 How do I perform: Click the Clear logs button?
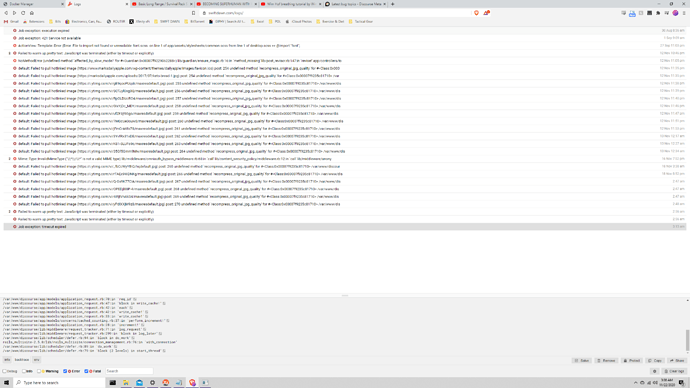pos(674,371)
